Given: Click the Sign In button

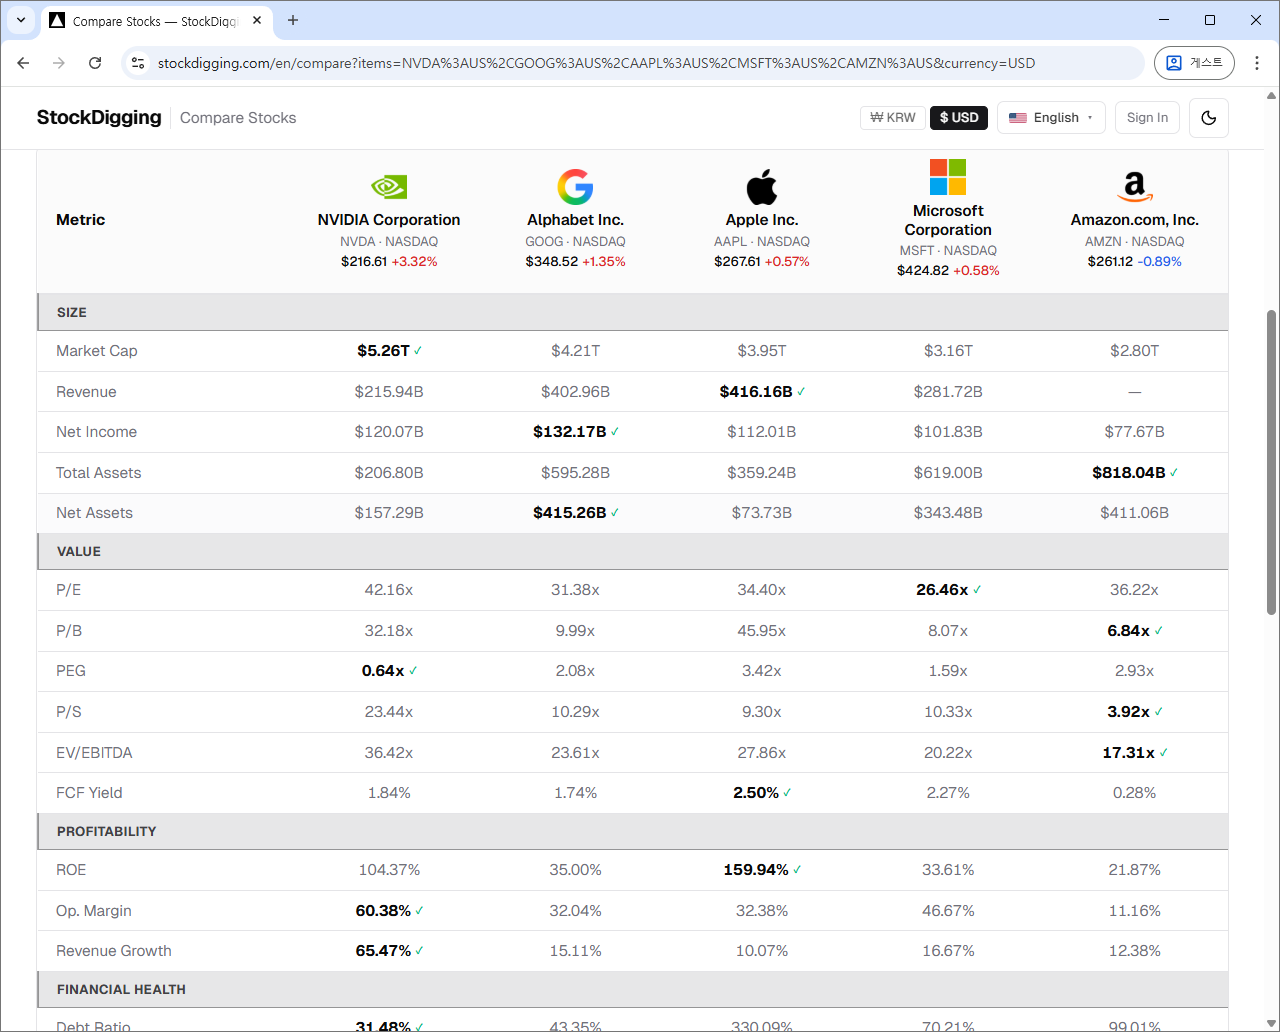Looking at the screenshot, I should (x=1147, y=118).
